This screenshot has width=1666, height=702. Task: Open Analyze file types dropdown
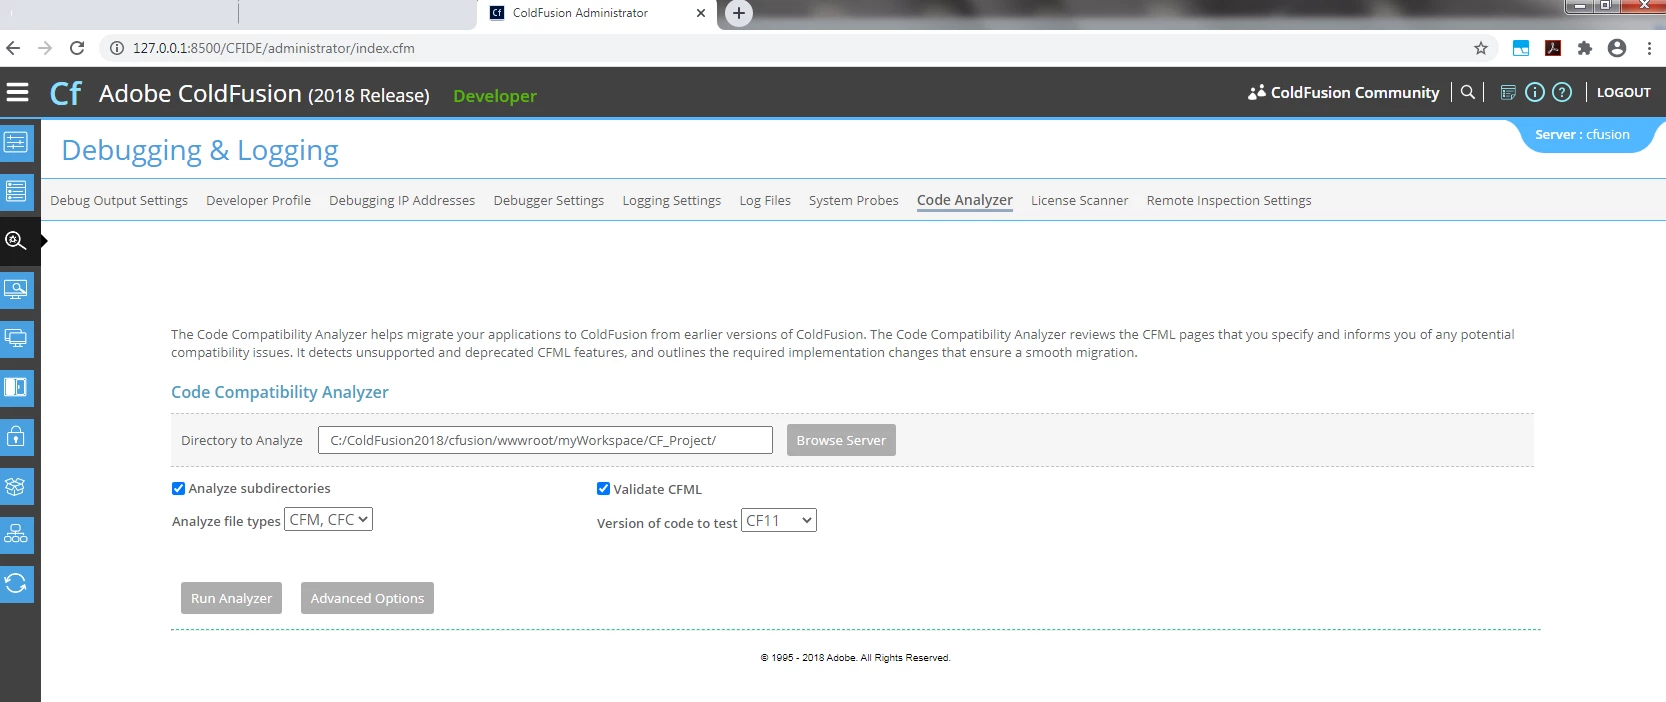coord(328,520)
